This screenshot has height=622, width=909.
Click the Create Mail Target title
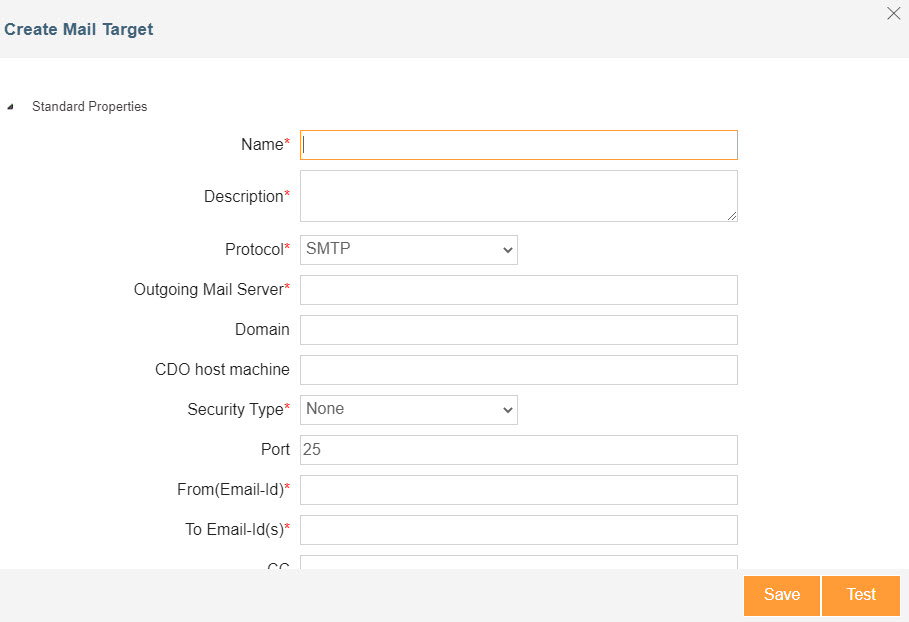(79, 29)
